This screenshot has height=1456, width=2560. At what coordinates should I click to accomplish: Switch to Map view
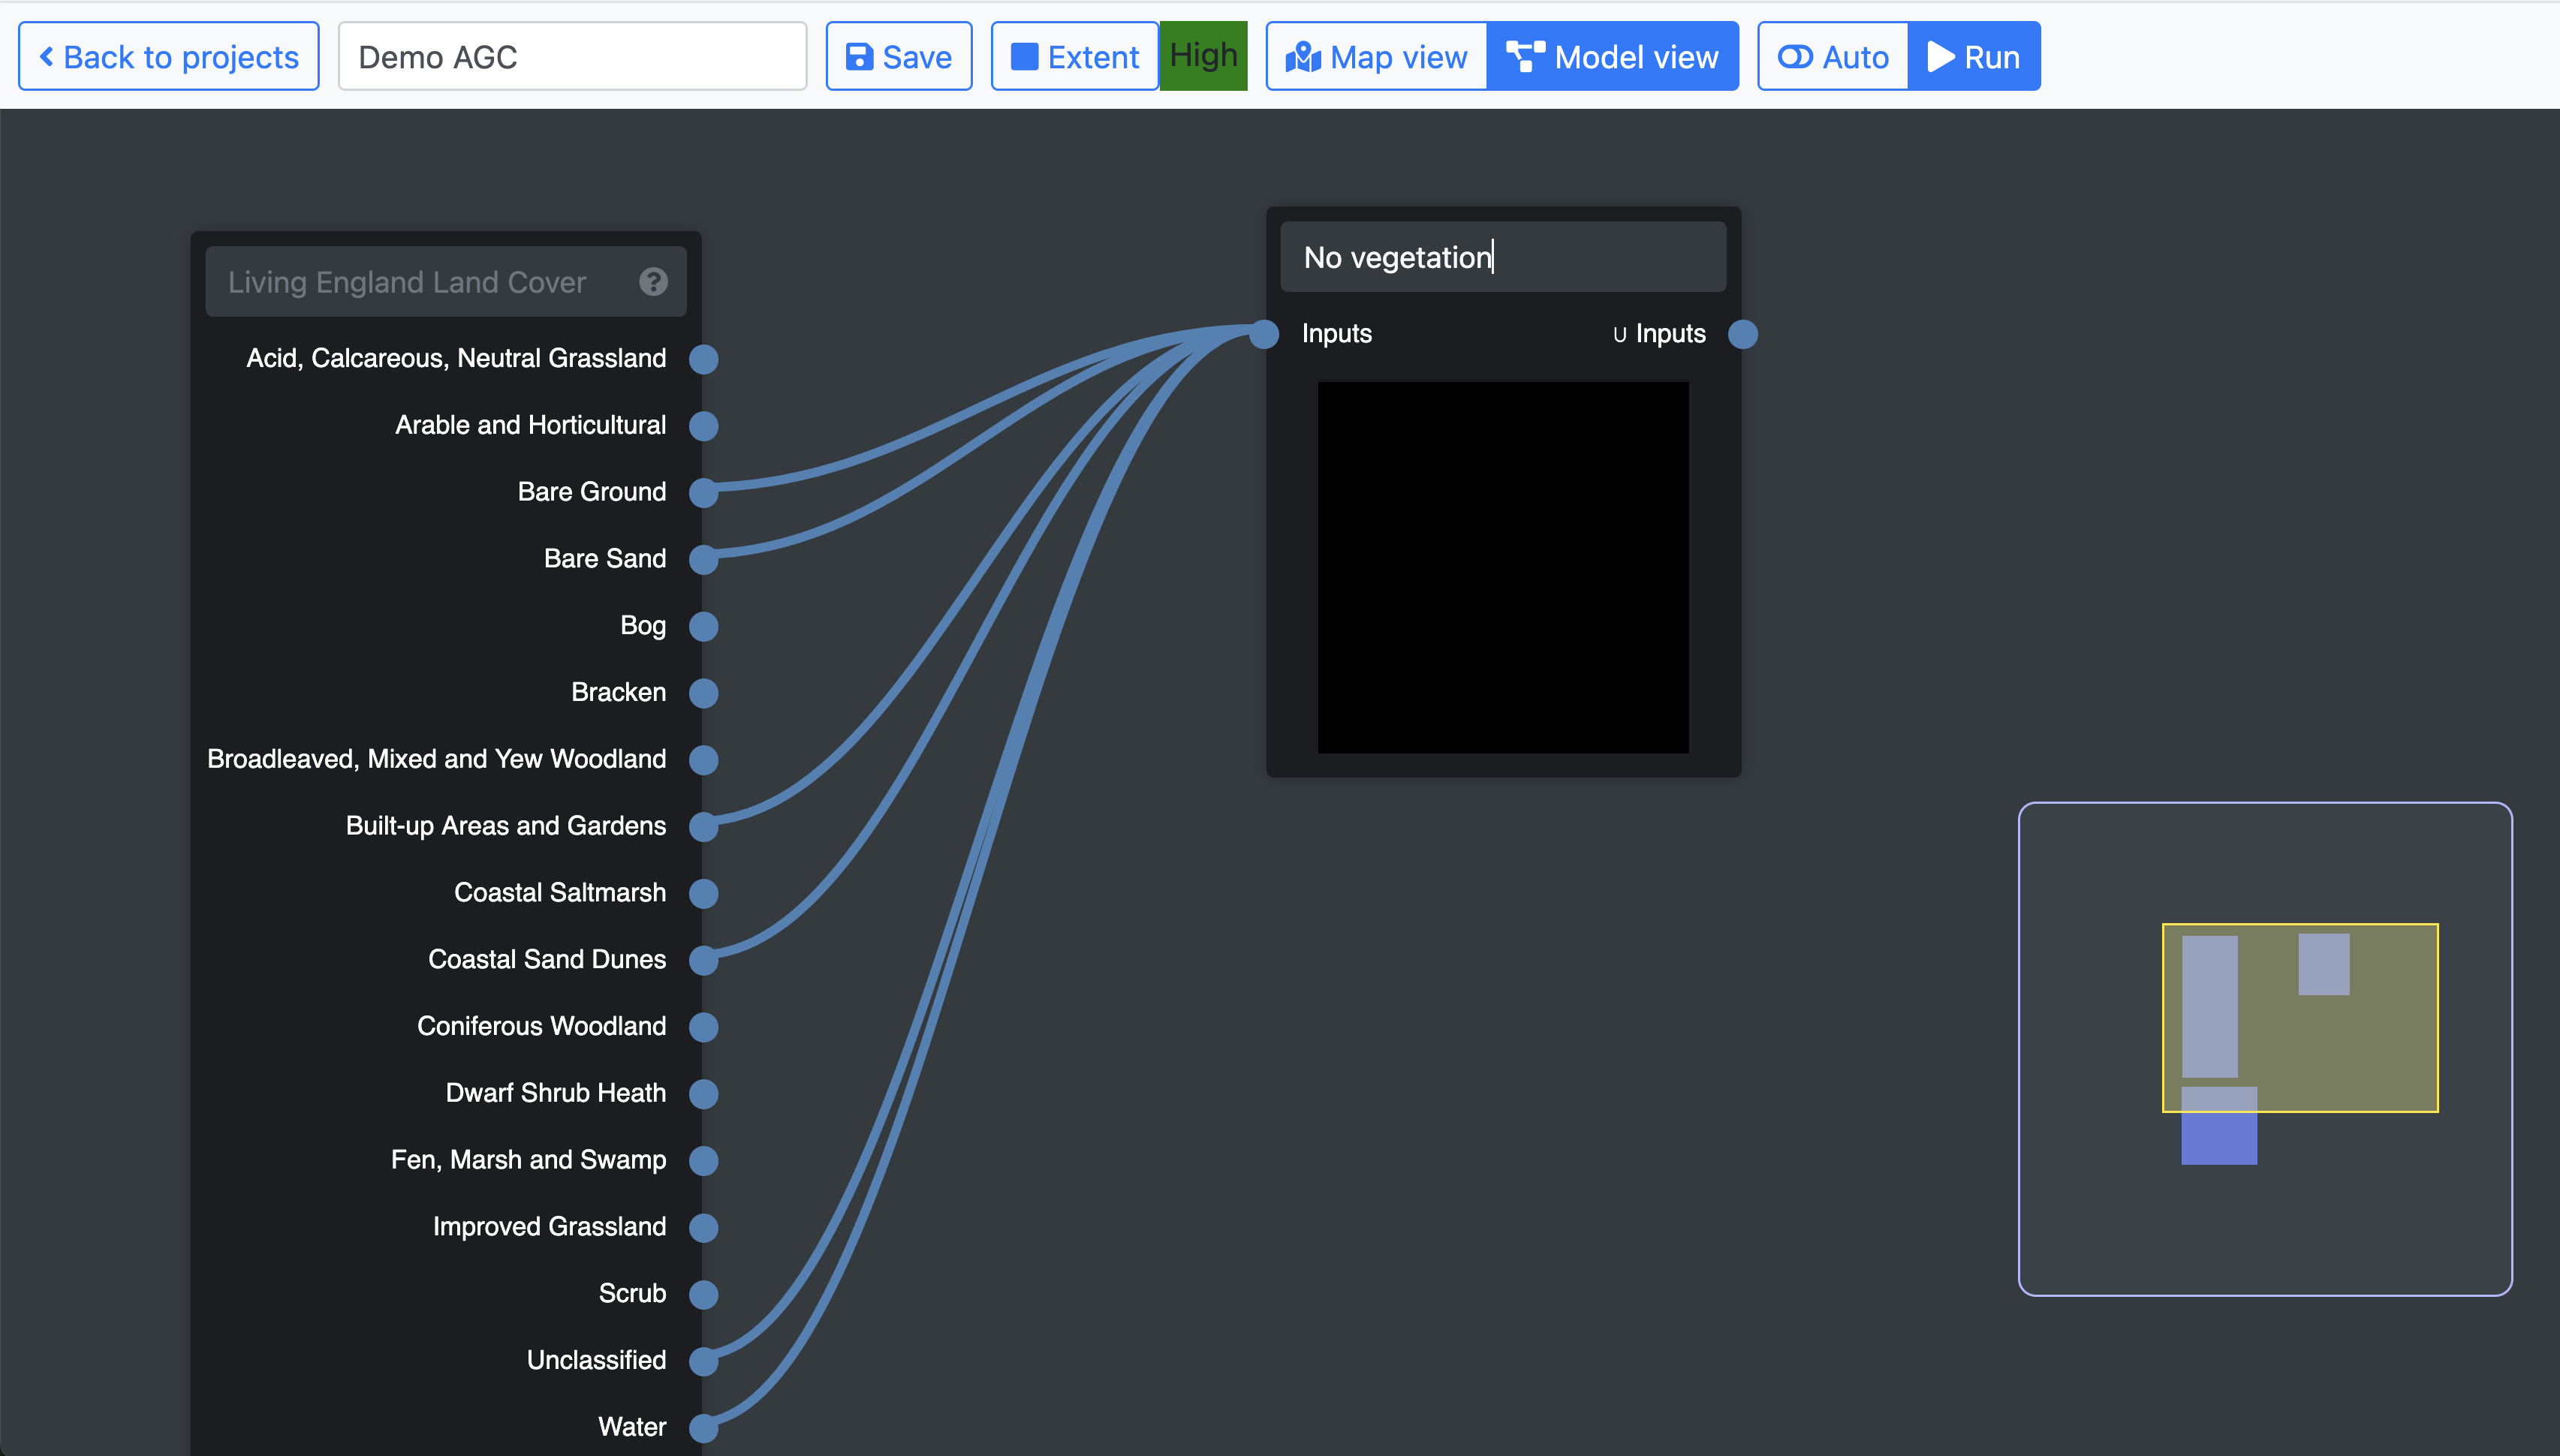coord(1376,57)
